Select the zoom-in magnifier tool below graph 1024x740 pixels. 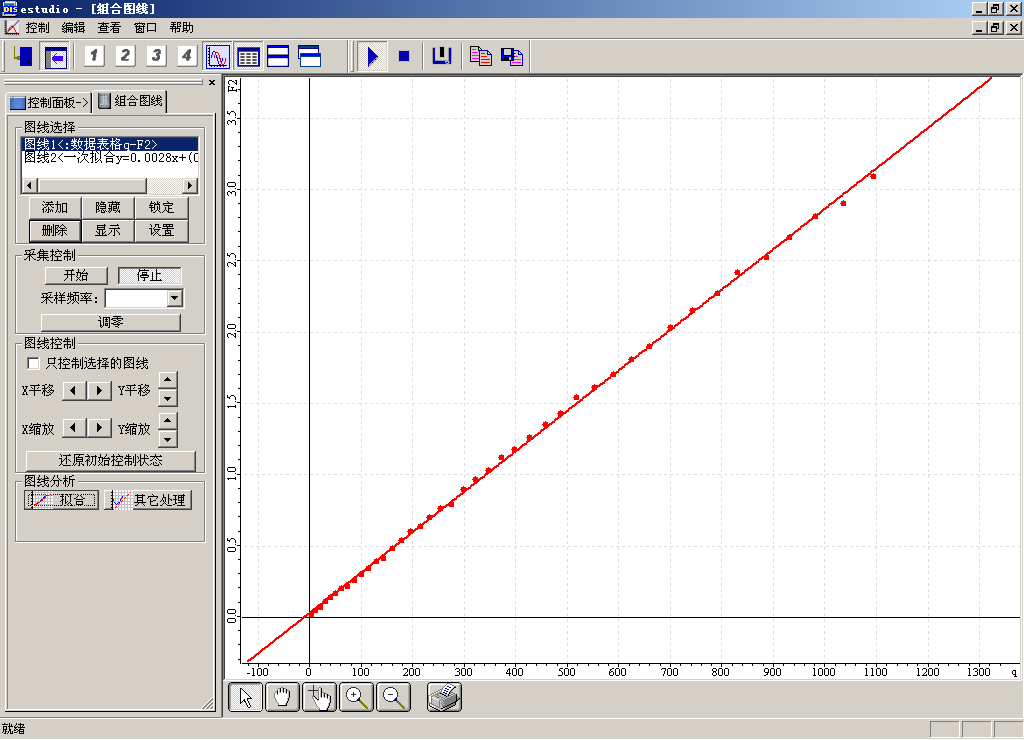pos(356,698)
